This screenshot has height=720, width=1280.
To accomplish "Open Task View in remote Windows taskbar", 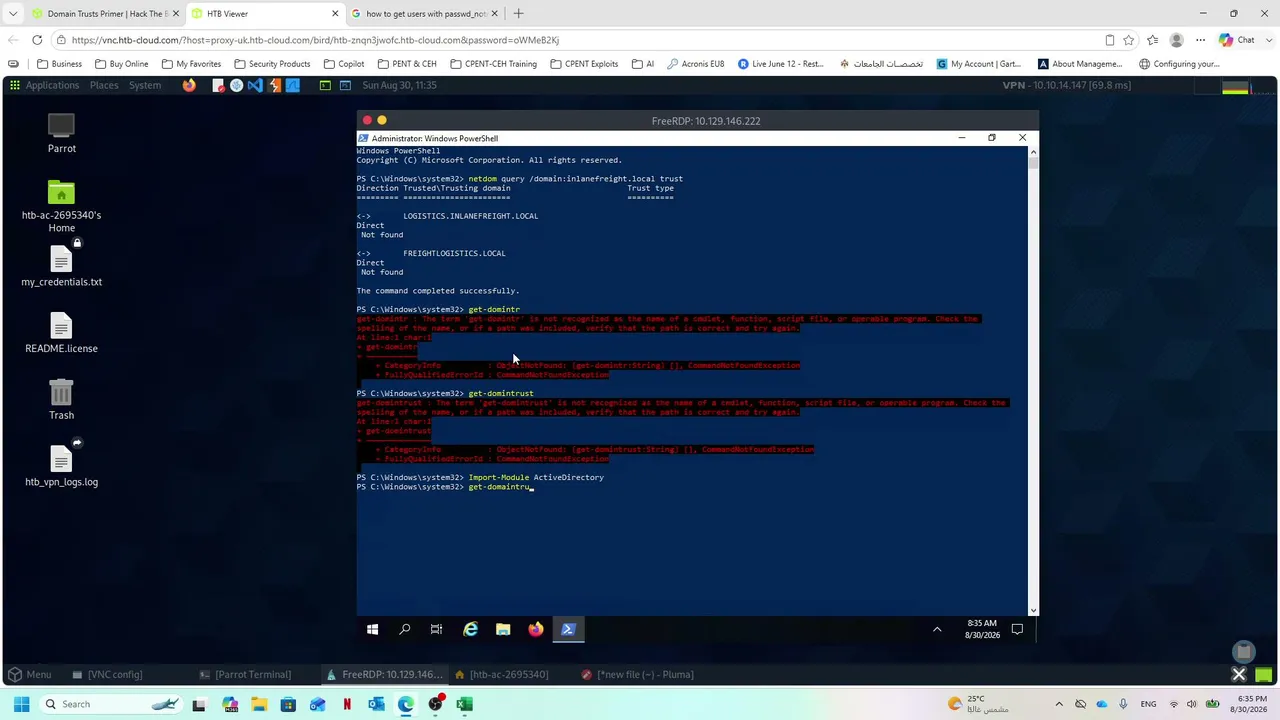I will click(436, 629).
